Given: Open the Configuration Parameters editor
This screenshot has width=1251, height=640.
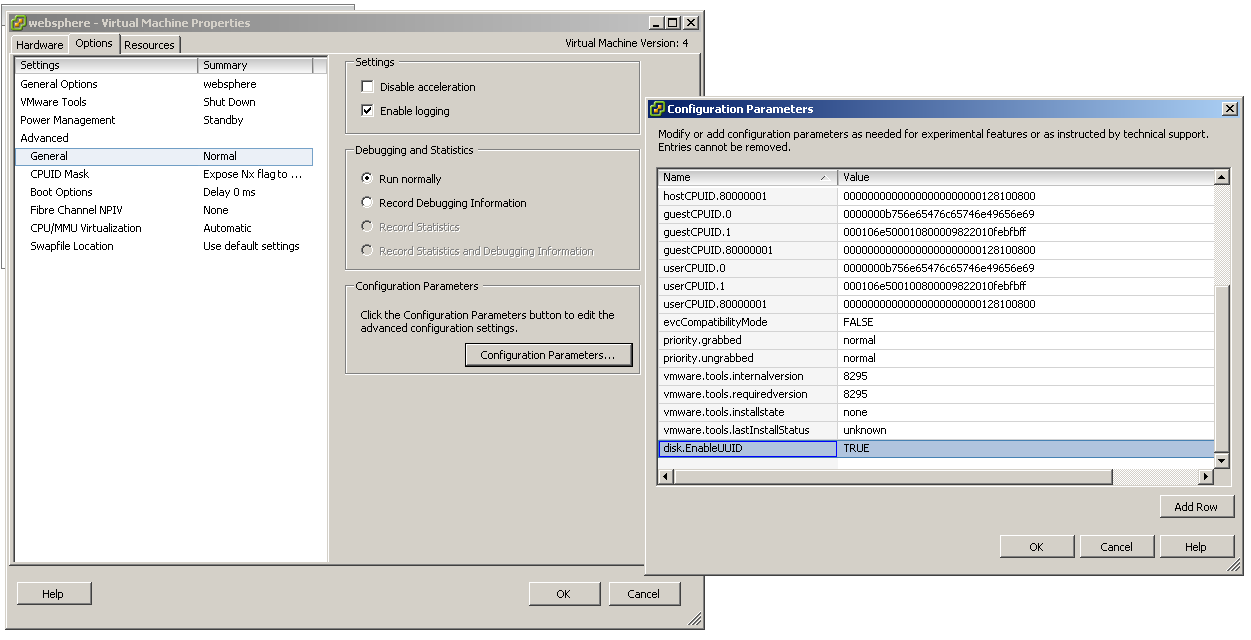Looking at the screenshot, I should [548, 354].
